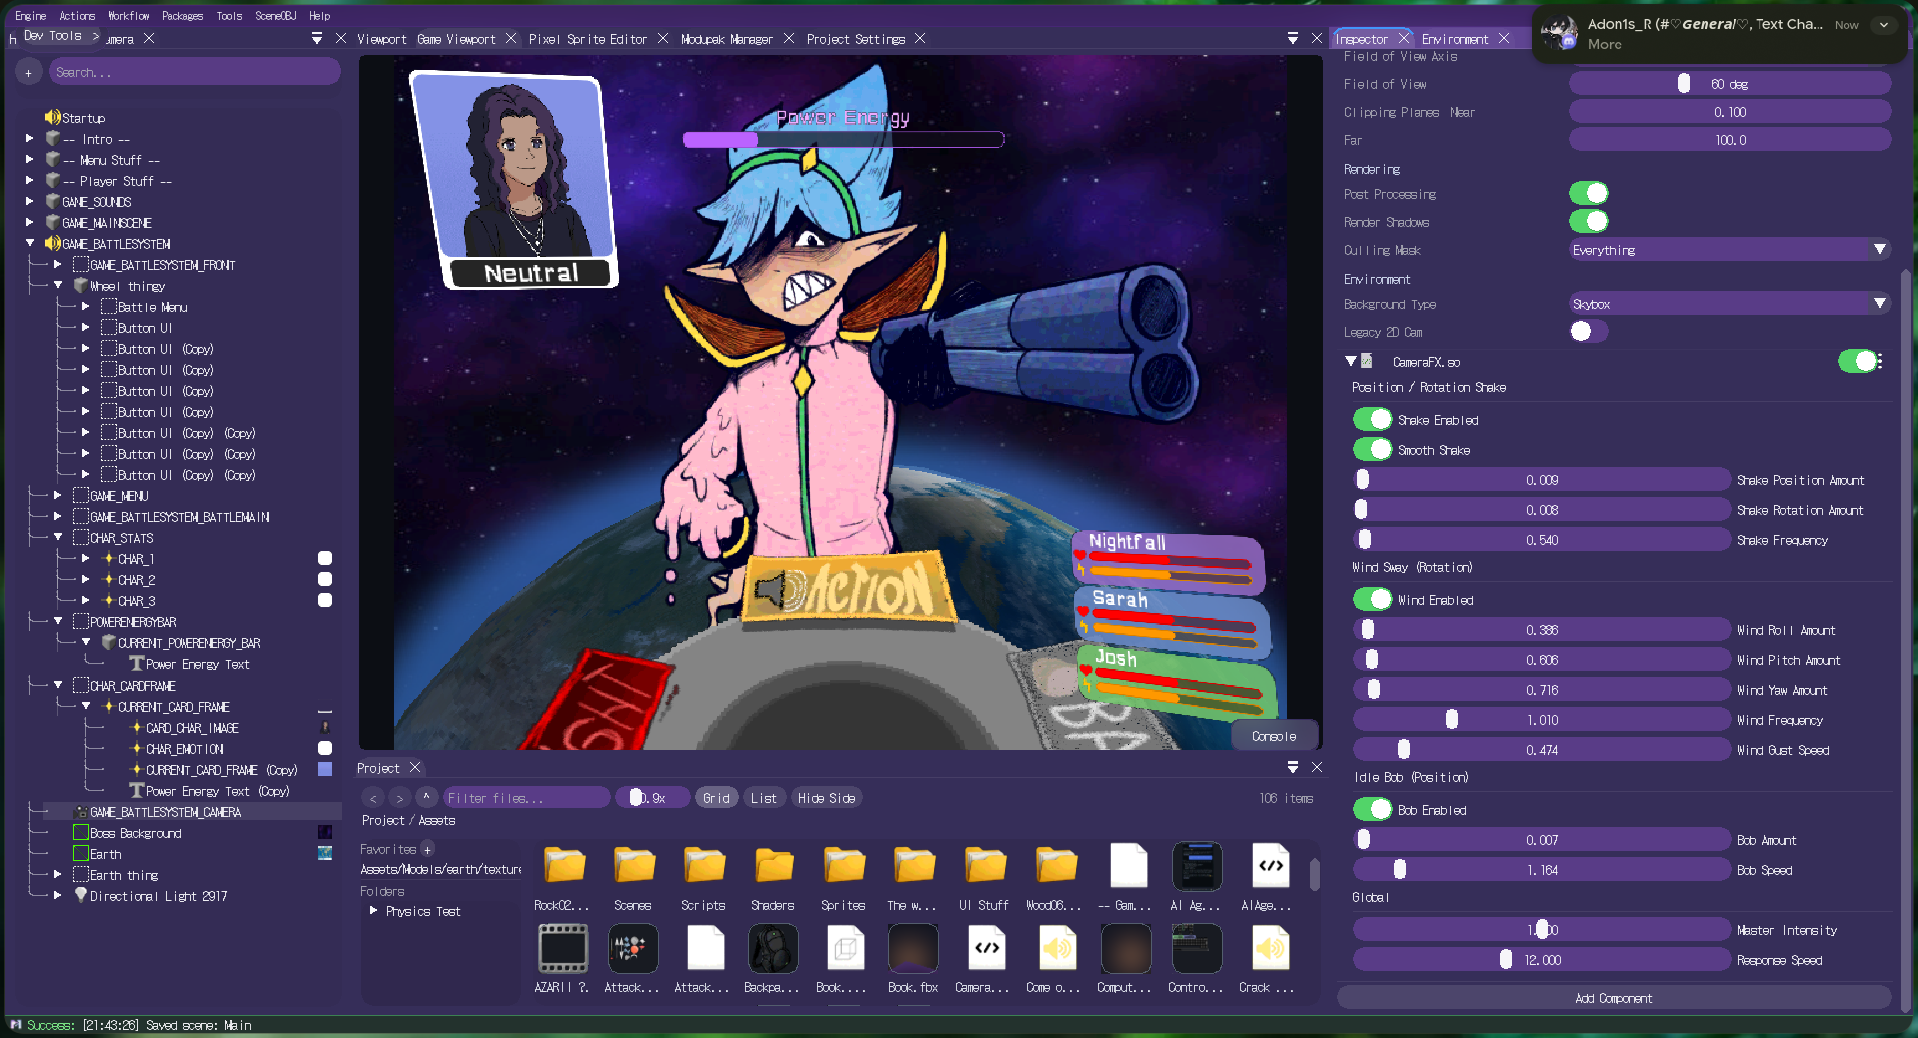This screenshot has width=1918, height=1038.
Task: Open the CameraFX.so component options menu
Action: pos(1881,362)
